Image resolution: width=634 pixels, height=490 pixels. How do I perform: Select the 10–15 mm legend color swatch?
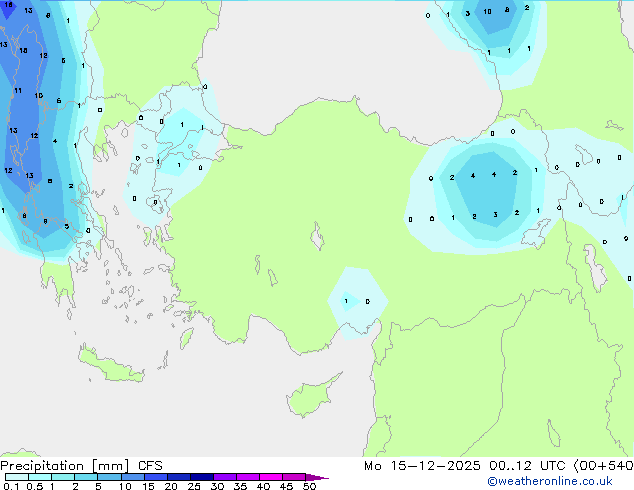click(132, 477)
